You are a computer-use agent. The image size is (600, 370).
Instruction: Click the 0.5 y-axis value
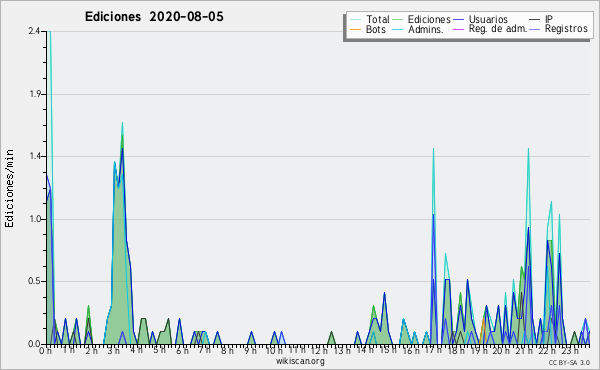coord(34,281)
